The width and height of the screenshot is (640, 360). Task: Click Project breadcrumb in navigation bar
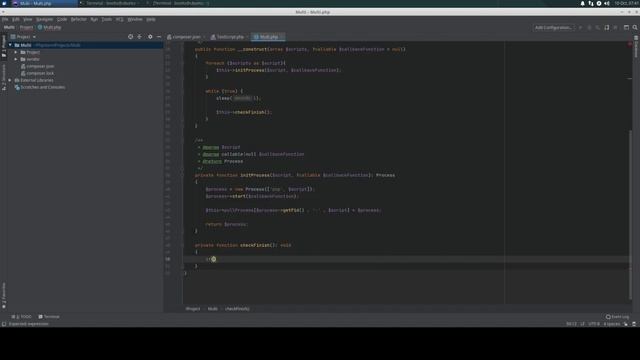click(26, 27)
